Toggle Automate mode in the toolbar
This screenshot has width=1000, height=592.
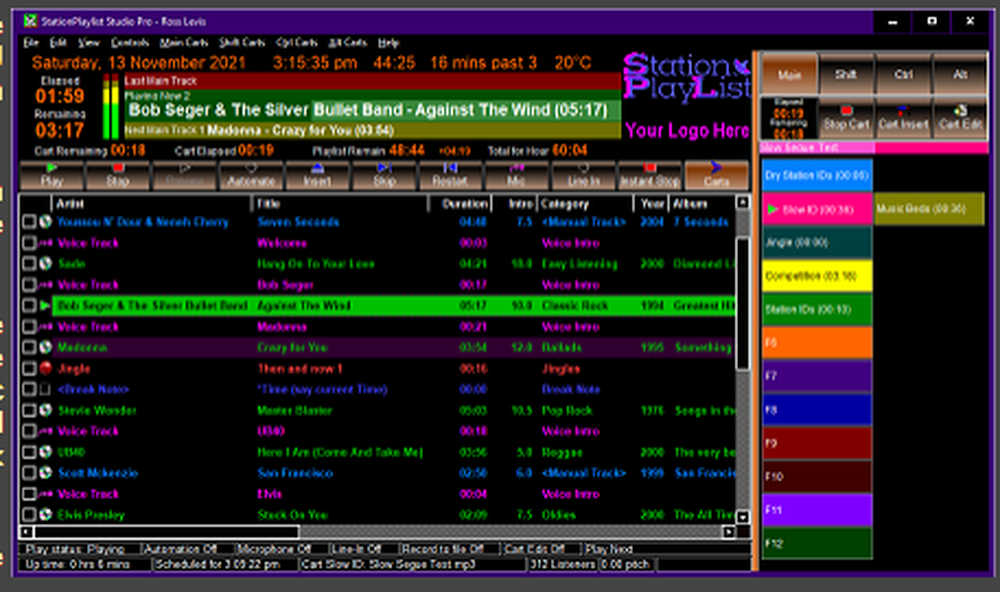pos(251,175)
